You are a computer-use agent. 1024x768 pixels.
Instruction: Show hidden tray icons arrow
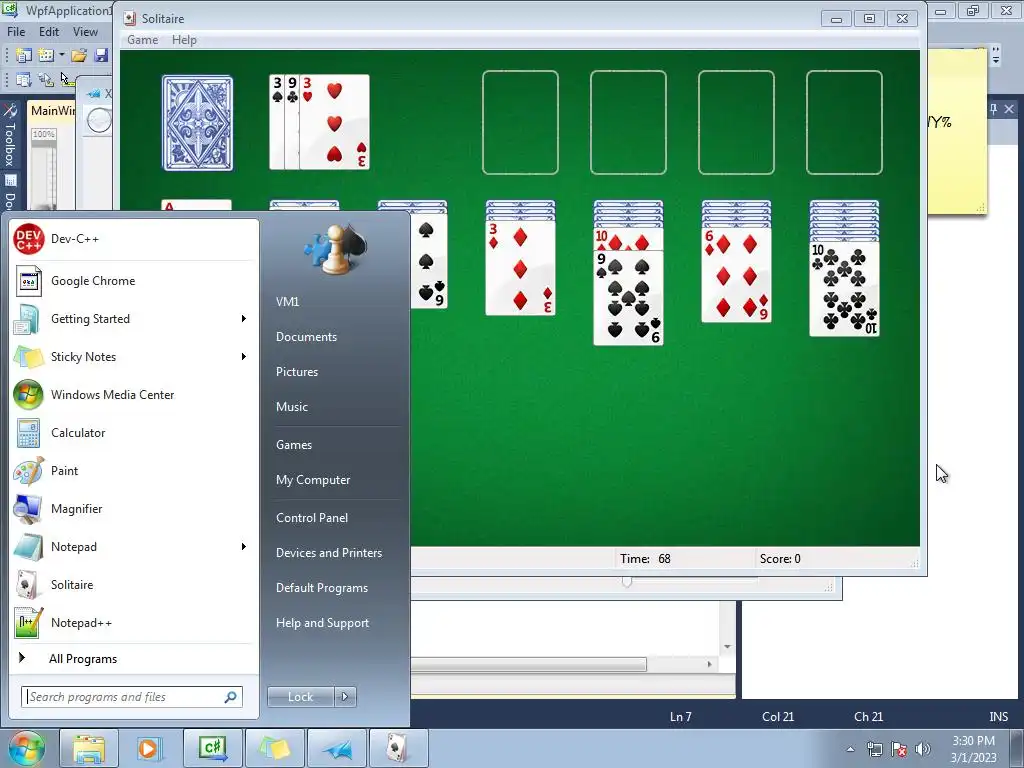click(x=850, y=749)
